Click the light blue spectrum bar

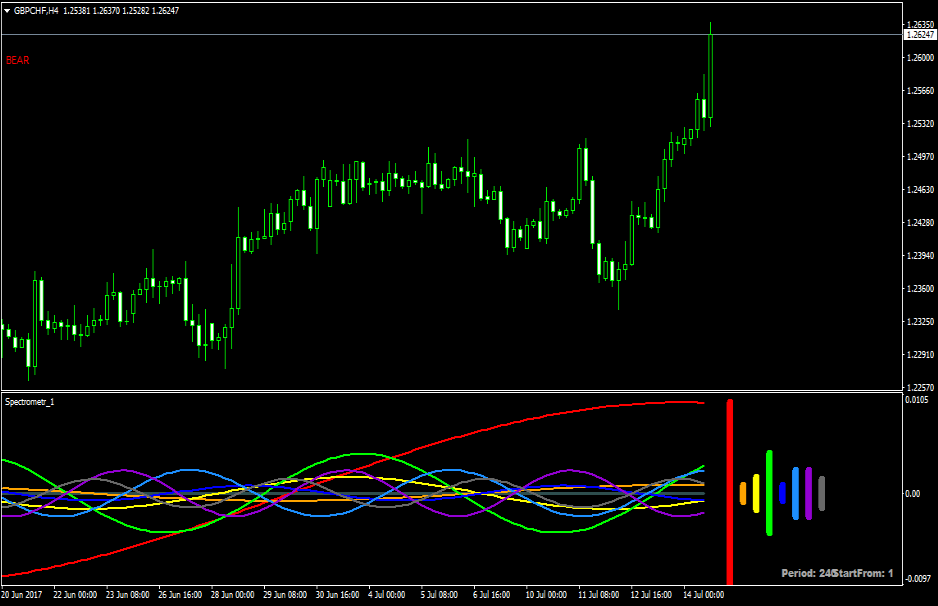coord(795,492)
